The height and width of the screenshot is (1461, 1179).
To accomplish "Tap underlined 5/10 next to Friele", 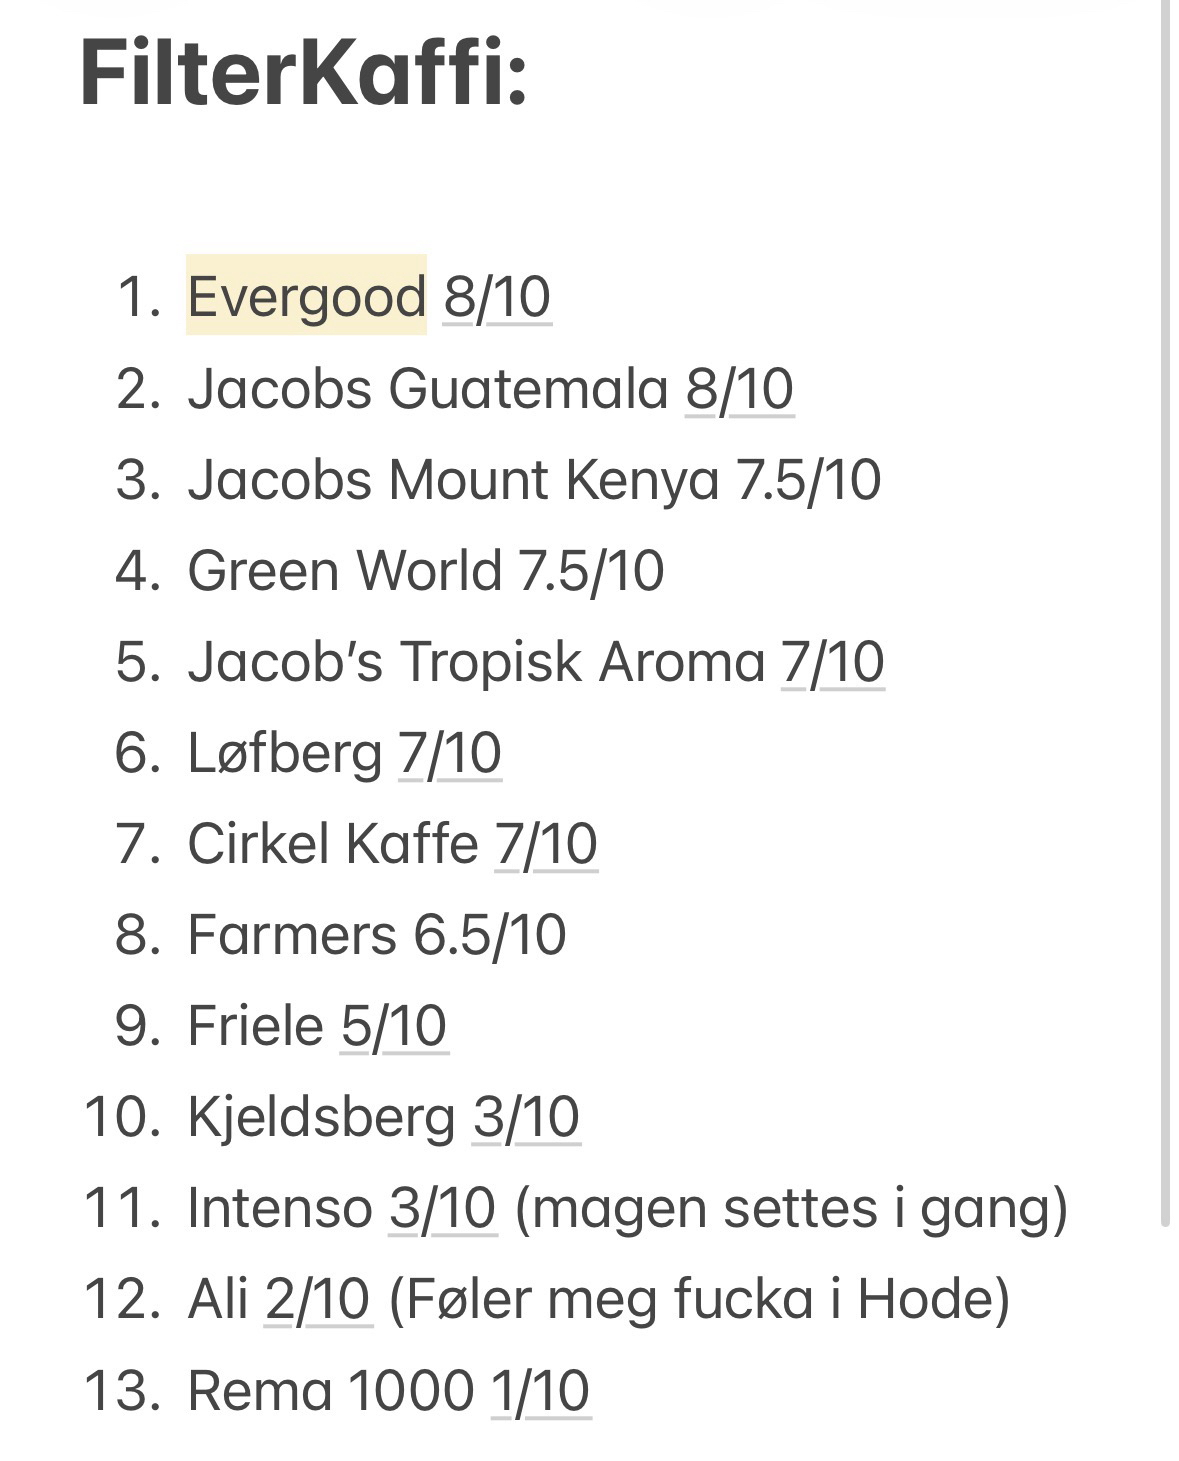I will click(x=394, y=1026).
